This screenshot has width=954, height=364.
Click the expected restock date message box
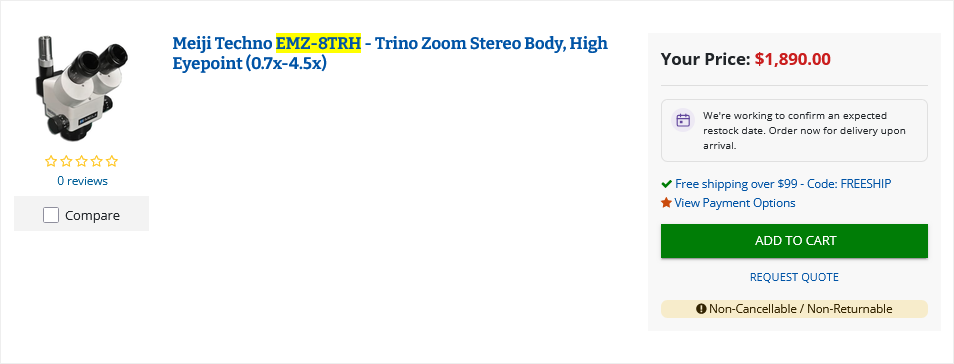click(x=794, y=130)
